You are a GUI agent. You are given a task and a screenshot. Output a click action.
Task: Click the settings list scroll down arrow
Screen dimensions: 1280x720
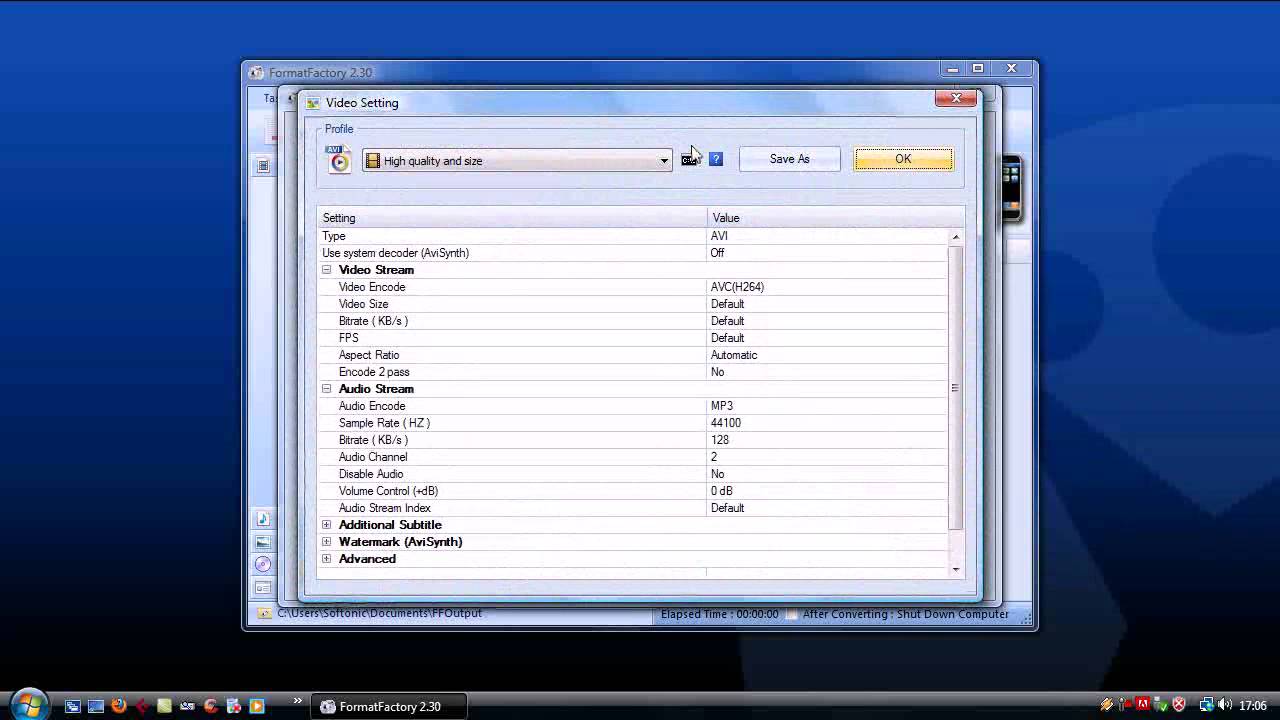tap(956, 569)
